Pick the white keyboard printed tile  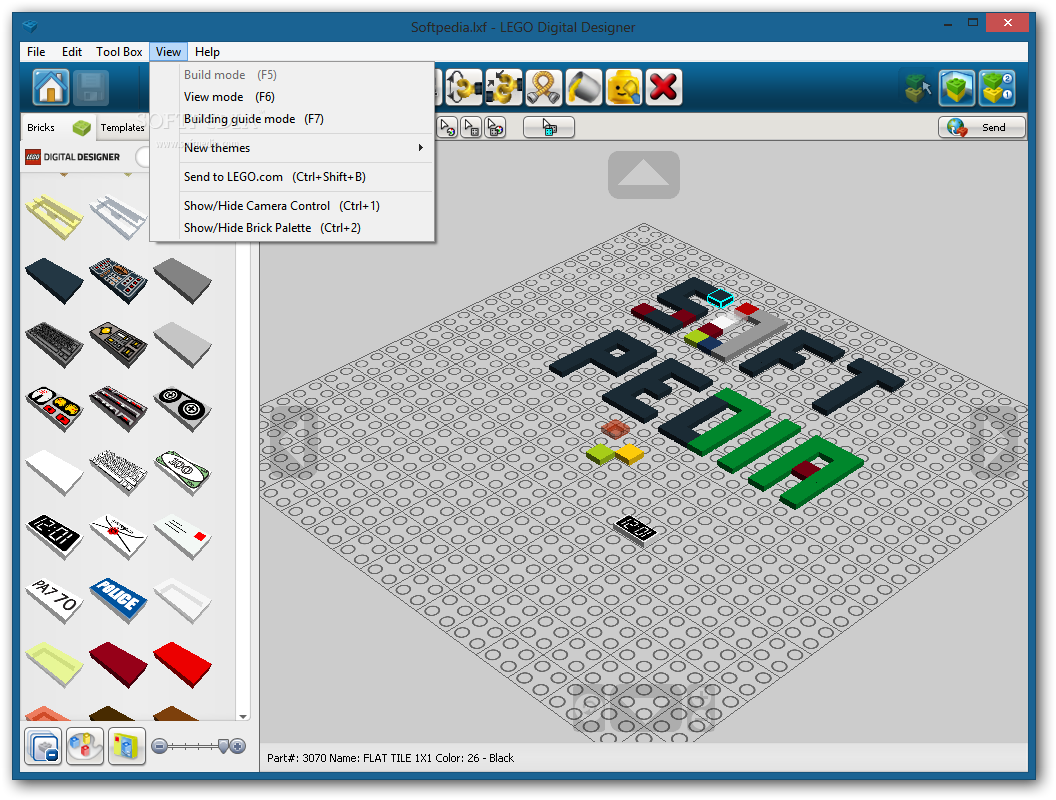coord(119,473)
